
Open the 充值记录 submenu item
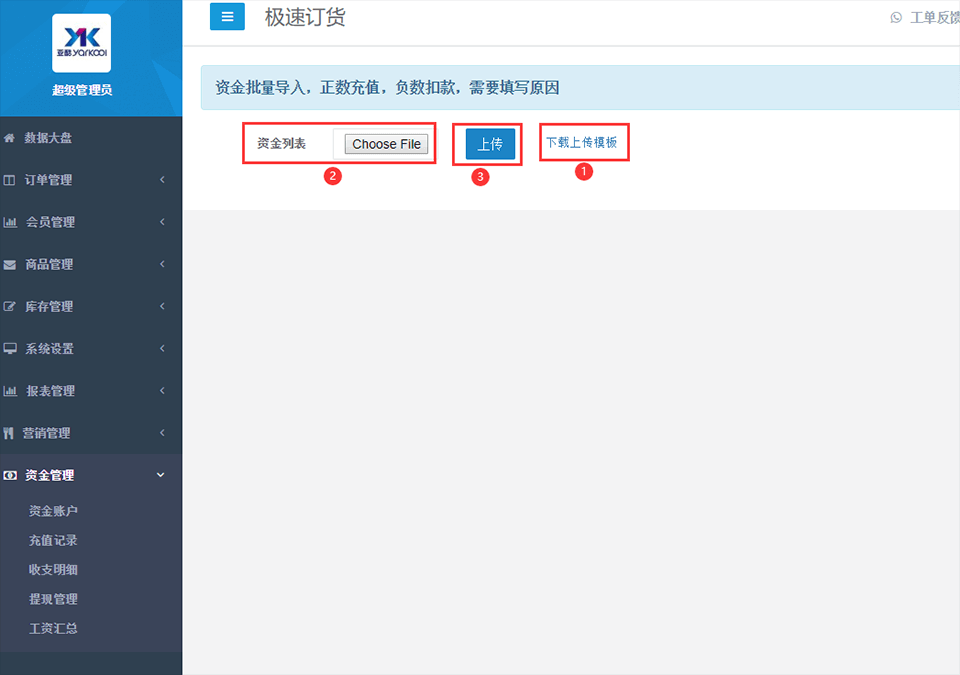[53, 540]
